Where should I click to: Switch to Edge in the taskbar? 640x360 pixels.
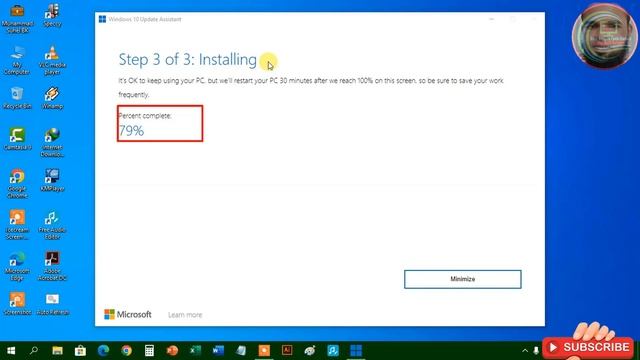(103, 351)
